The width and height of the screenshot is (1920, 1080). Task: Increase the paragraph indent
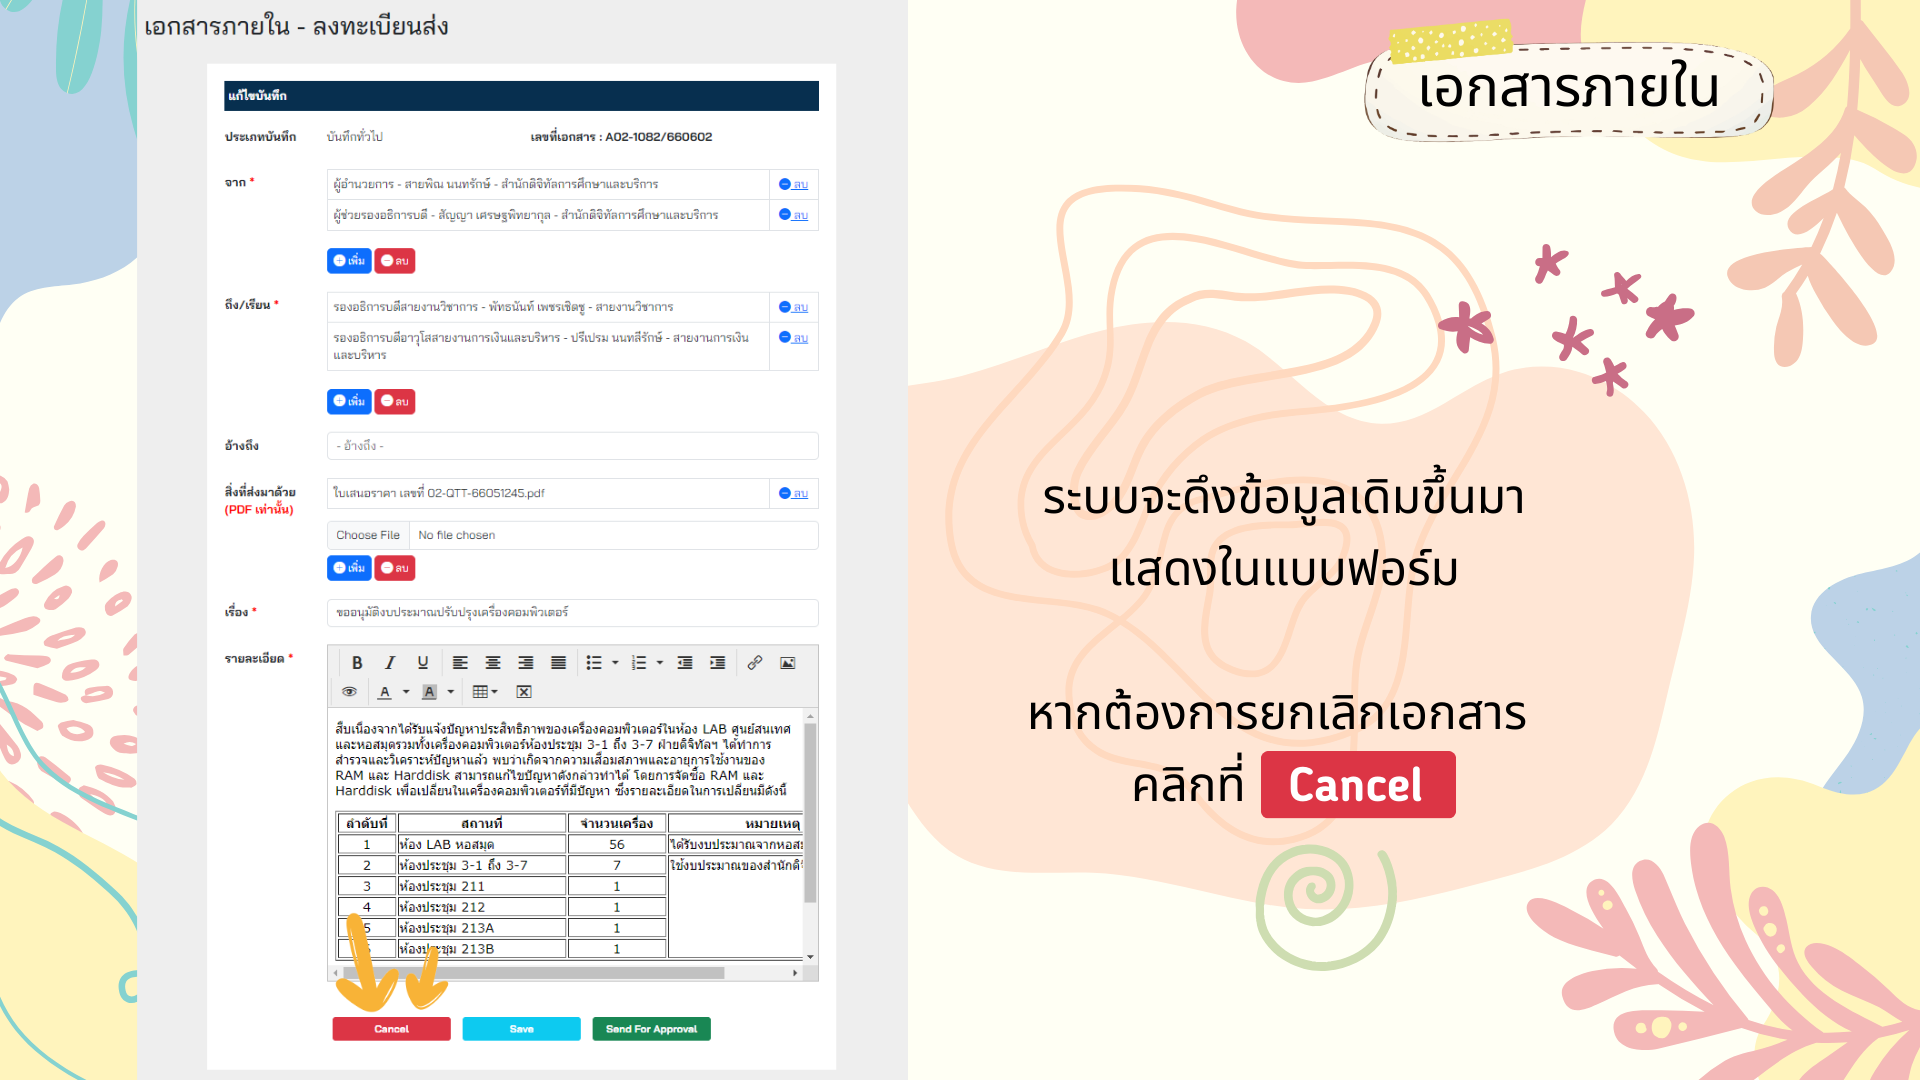click(718, 663)
